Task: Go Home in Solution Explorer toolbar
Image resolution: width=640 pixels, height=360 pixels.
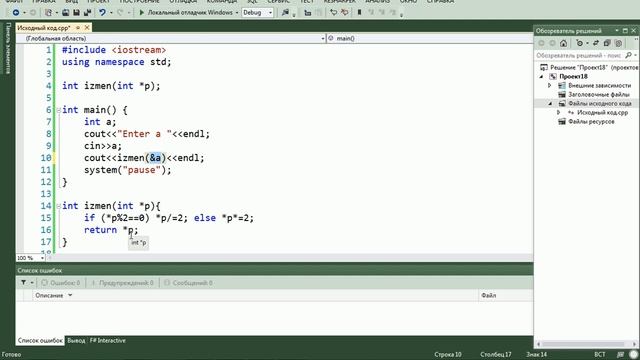Action: click(563, 43)
